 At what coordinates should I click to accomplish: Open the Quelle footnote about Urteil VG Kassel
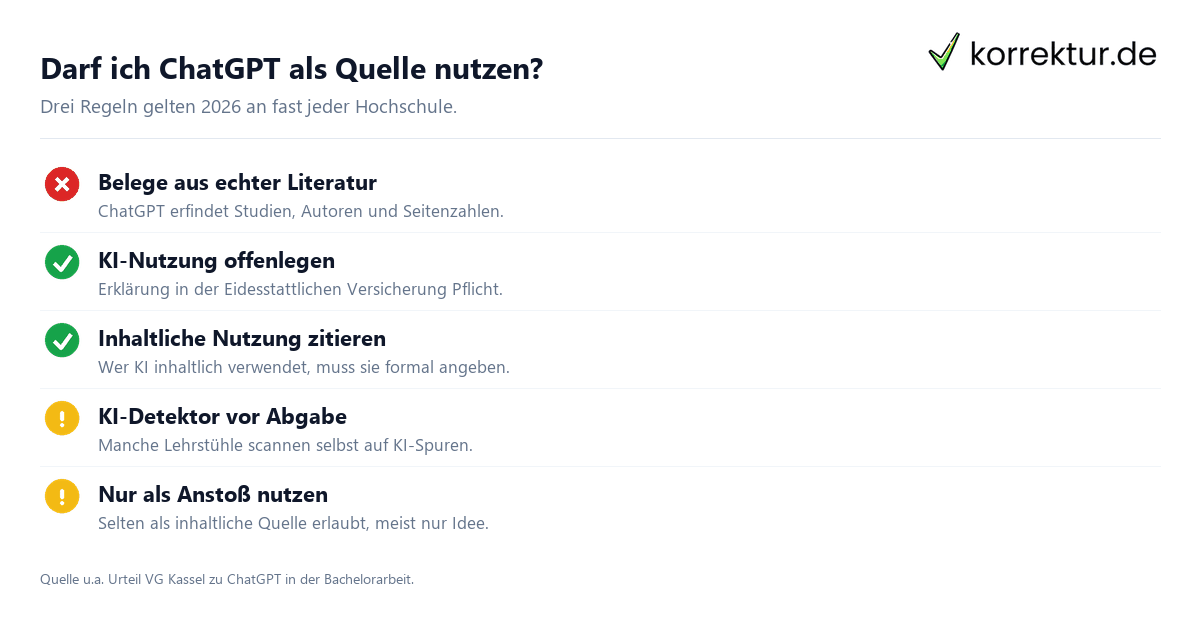click(x=227, y=579)
